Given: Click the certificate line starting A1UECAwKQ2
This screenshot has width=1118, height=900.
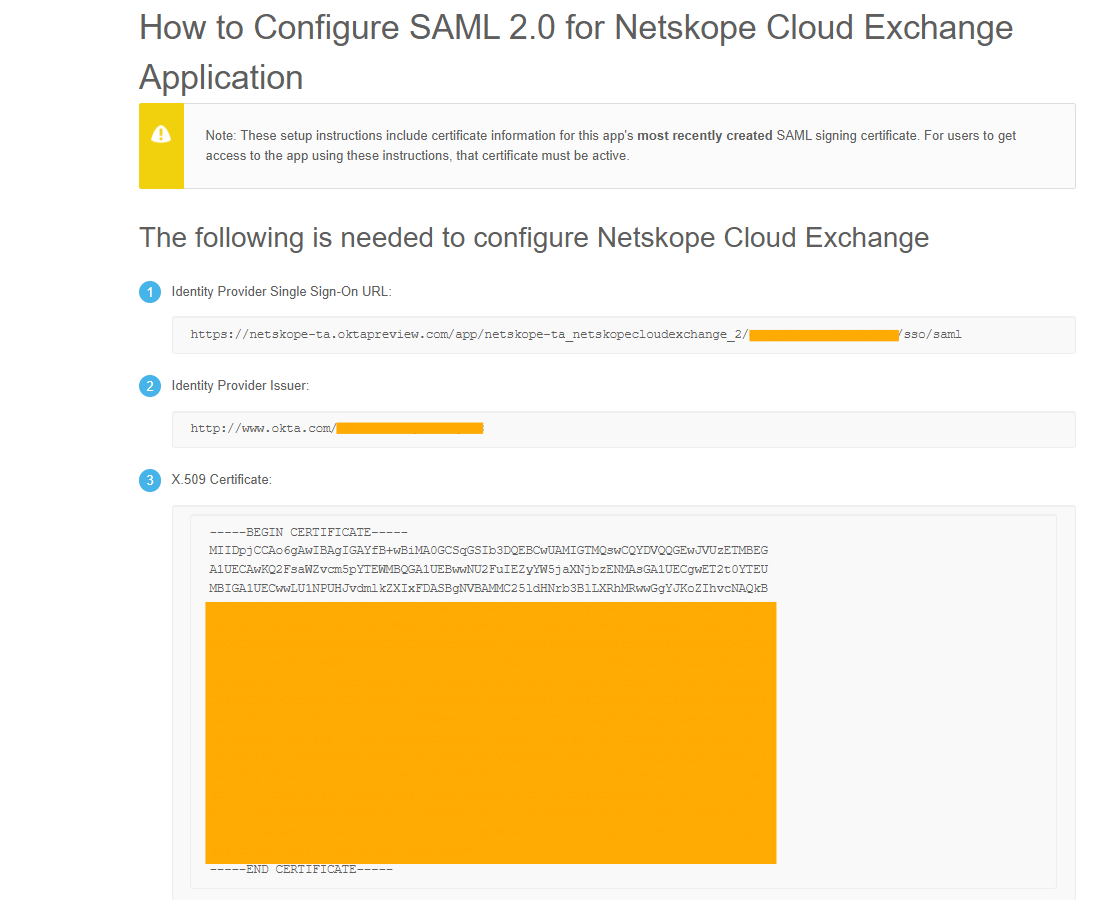Looking at the screenshot, I should click(x=488, y=569).
